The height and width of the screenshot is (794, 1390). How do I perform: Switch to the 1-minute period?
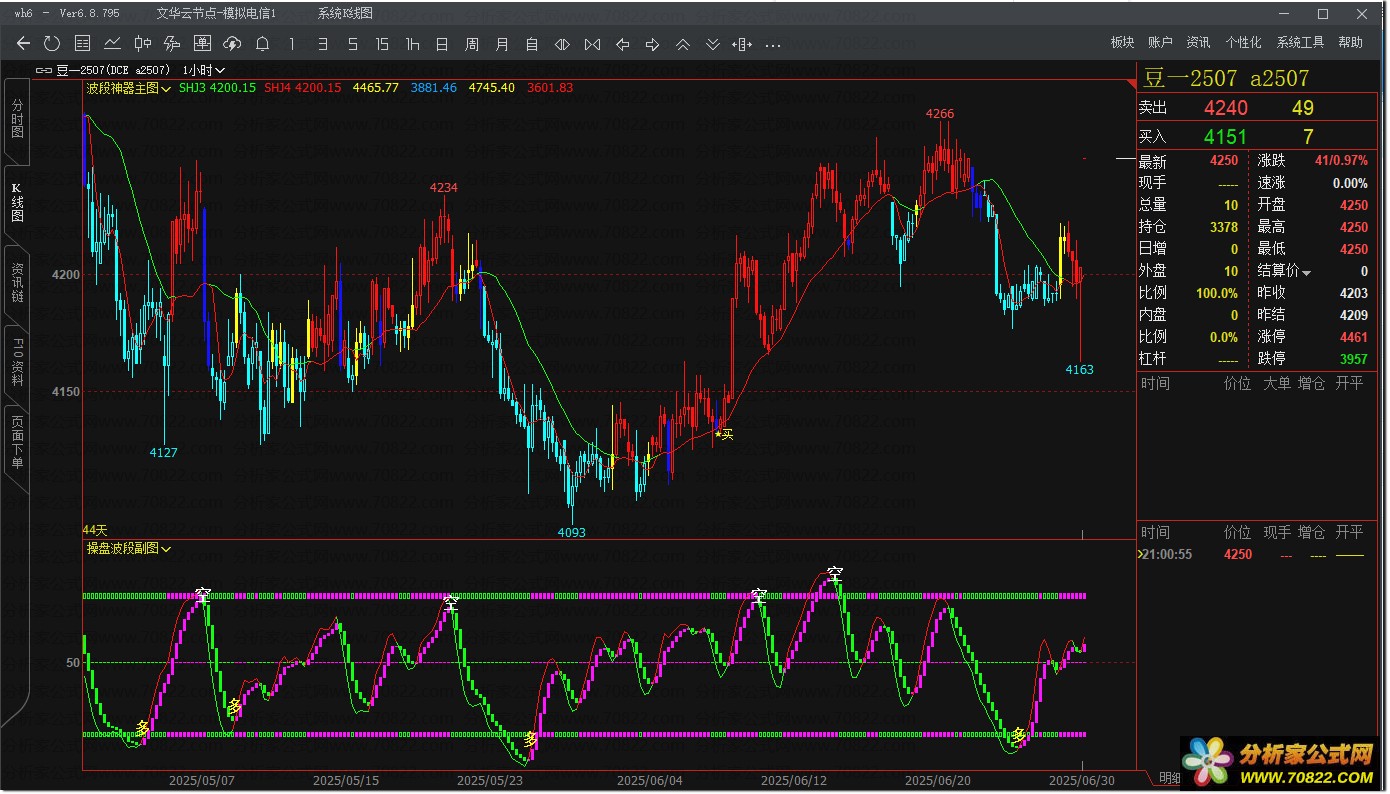click(x=292, y=44)
